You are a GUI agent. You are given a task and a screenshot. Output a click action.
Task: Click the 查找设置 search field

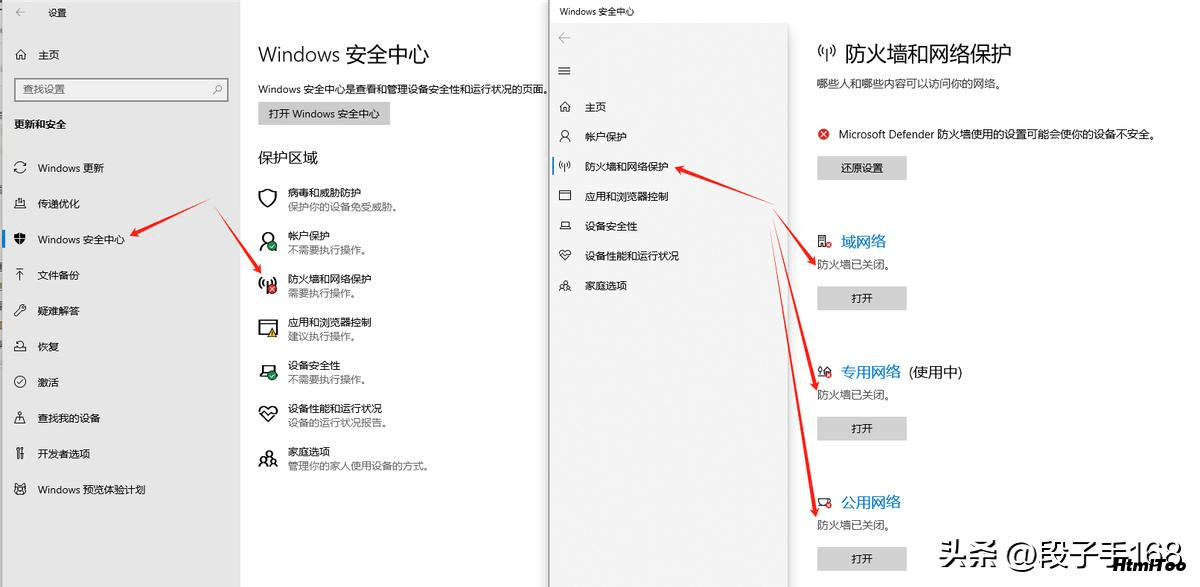pyautogui.click(x=121, y=89)
